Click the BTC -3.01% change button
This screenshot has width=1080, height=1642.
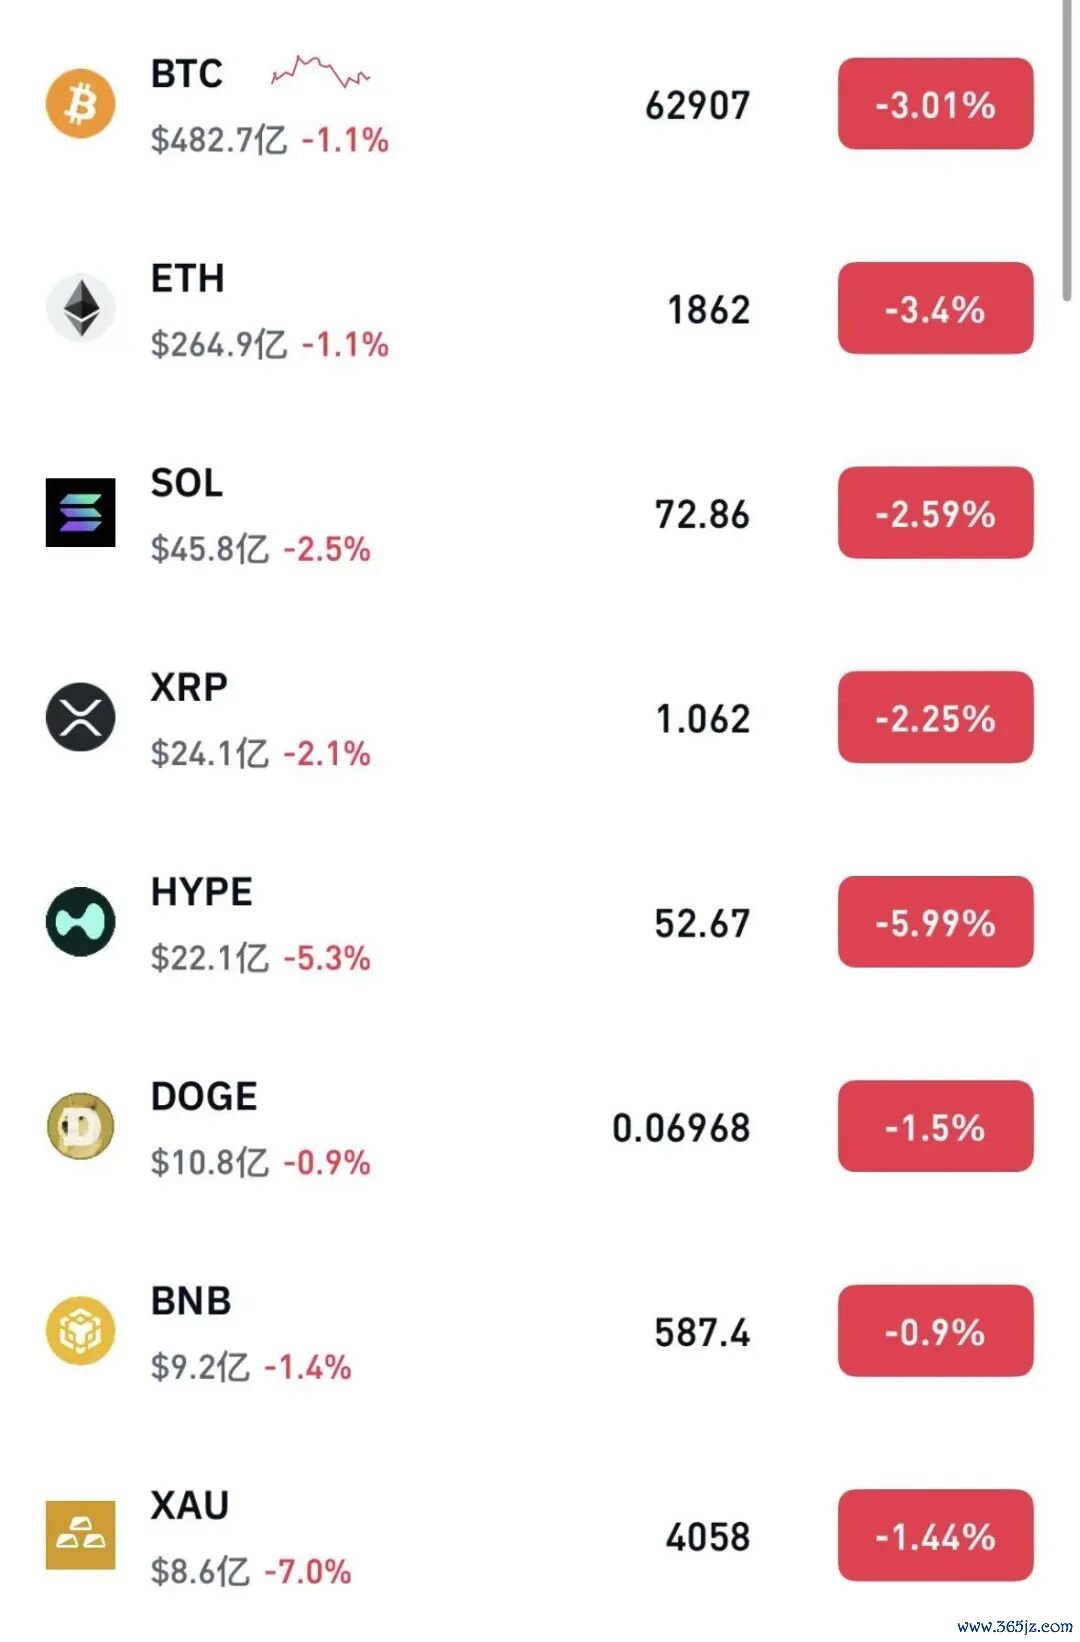pos(935,104)
